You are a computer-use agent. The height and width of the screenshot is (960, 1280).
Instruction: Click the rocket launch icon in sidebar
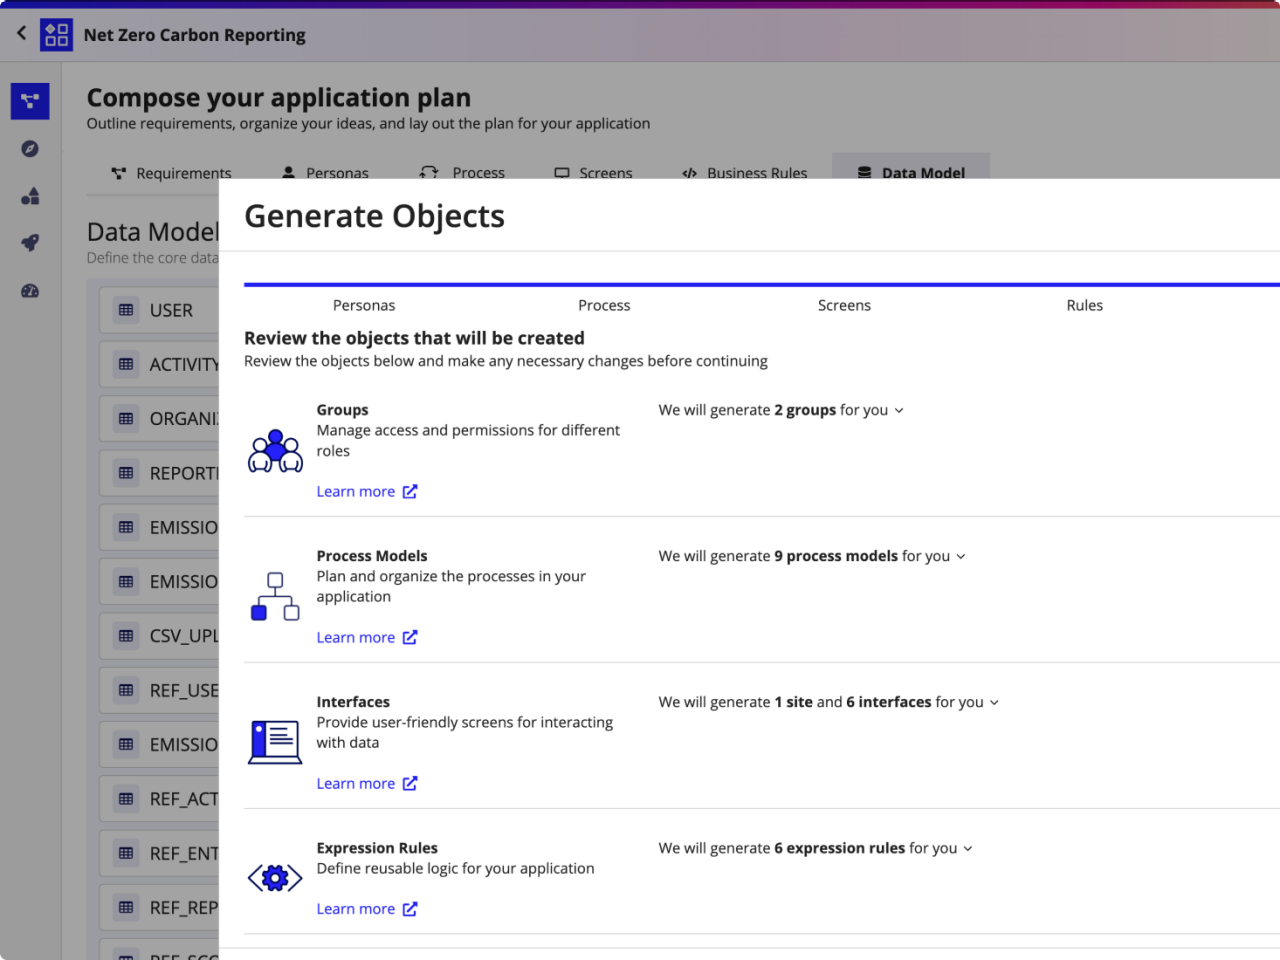29,243
